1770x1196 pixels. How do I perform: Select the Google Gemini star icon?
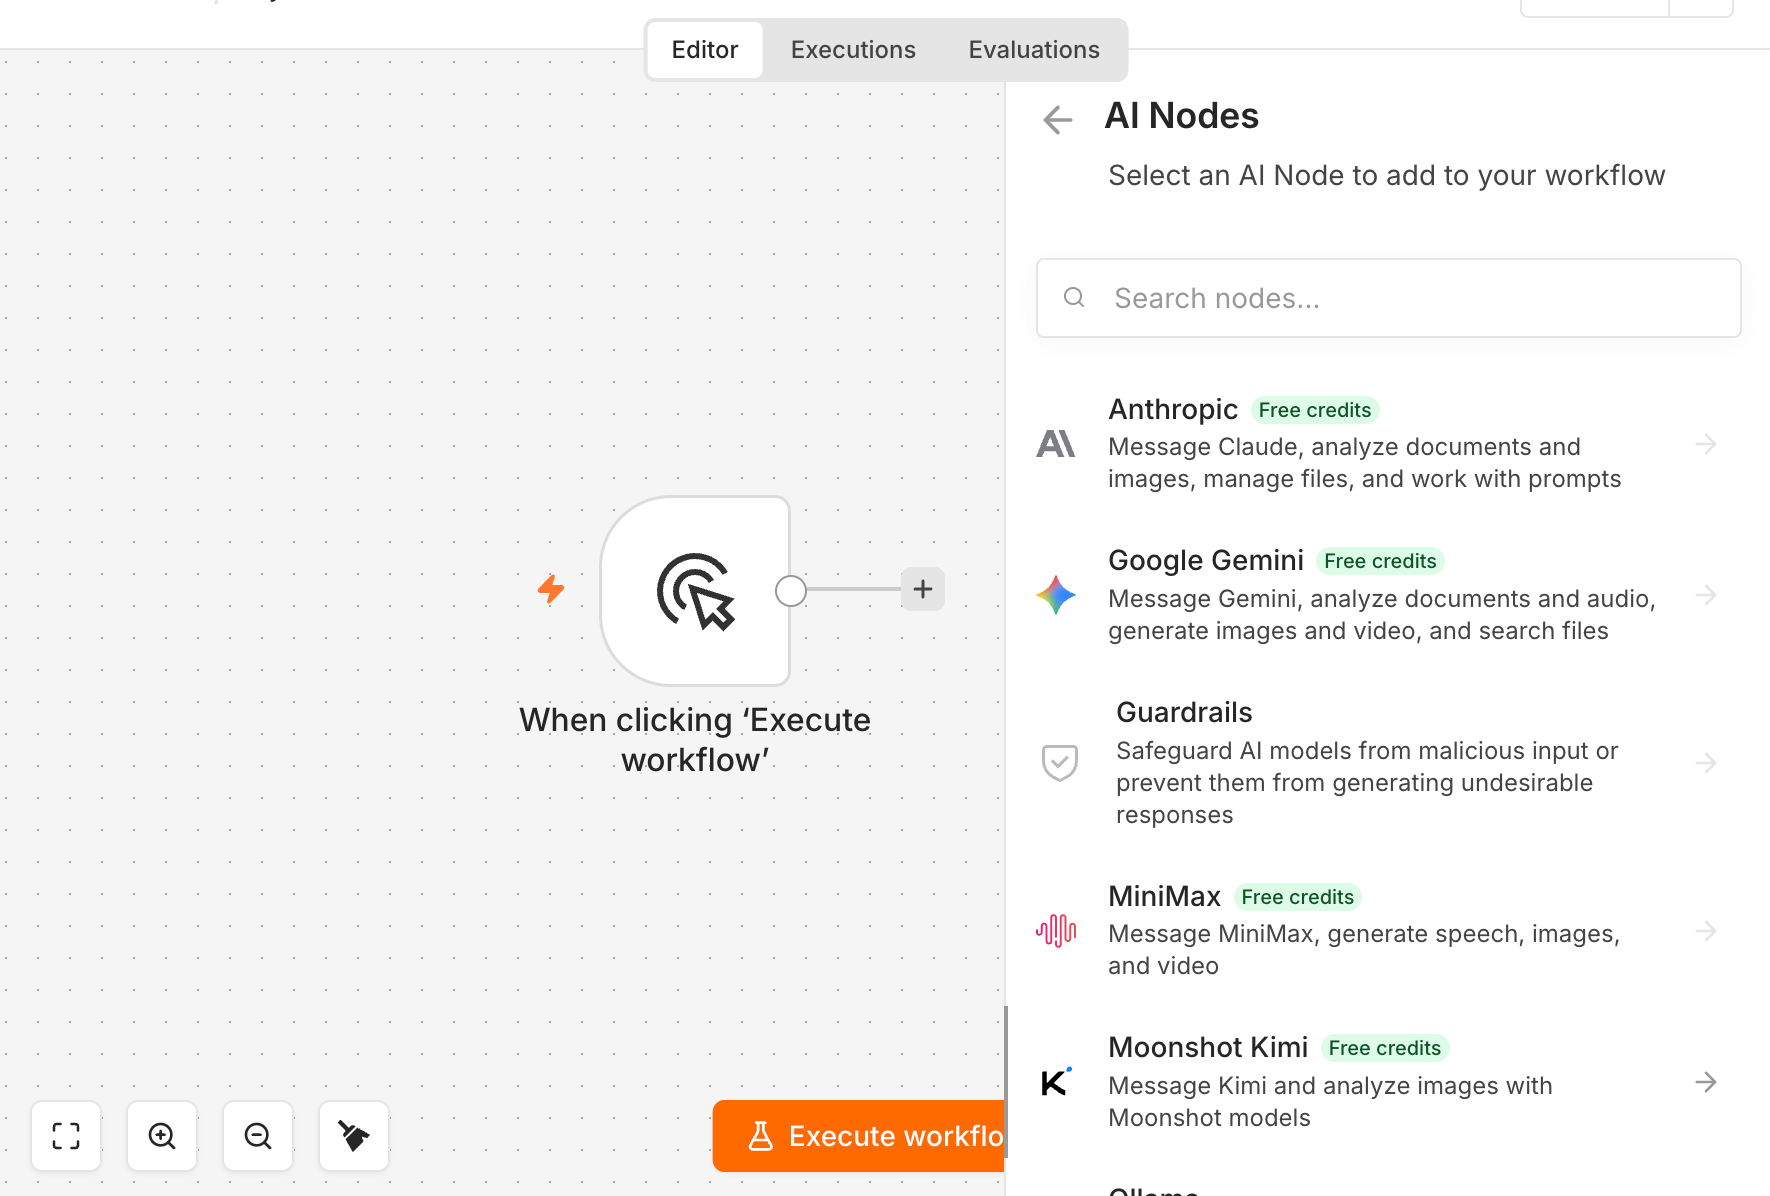coord(1056,595)
